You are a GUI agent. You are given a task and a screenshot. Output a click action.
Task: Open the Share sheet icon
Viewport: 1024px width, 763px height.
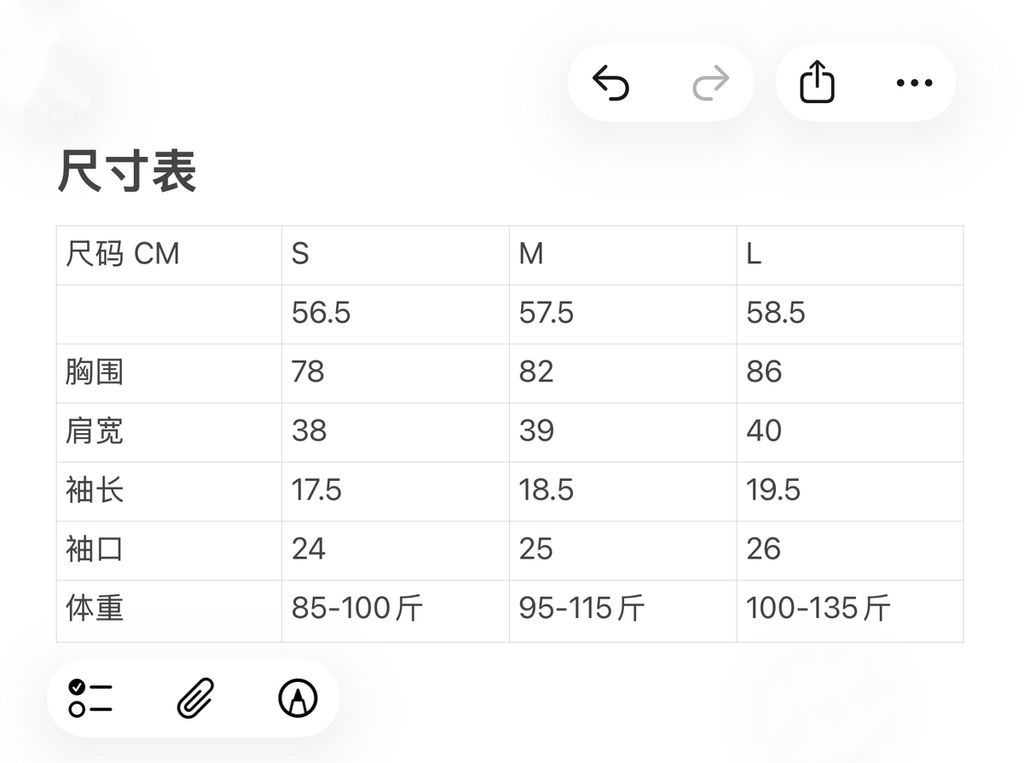coord(817,82)
